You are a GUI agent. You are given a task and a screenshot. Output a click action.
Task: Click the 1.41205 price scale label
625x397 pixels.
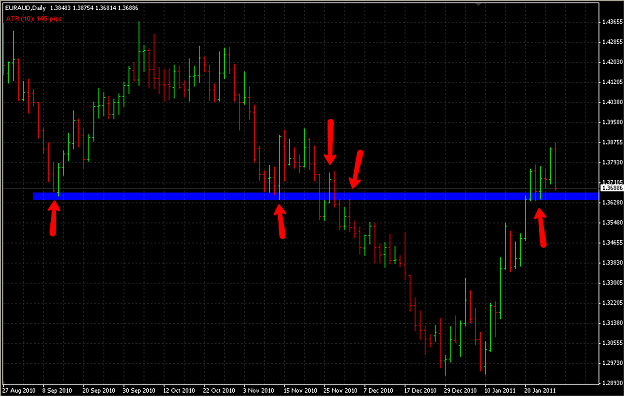pos(612,82)
